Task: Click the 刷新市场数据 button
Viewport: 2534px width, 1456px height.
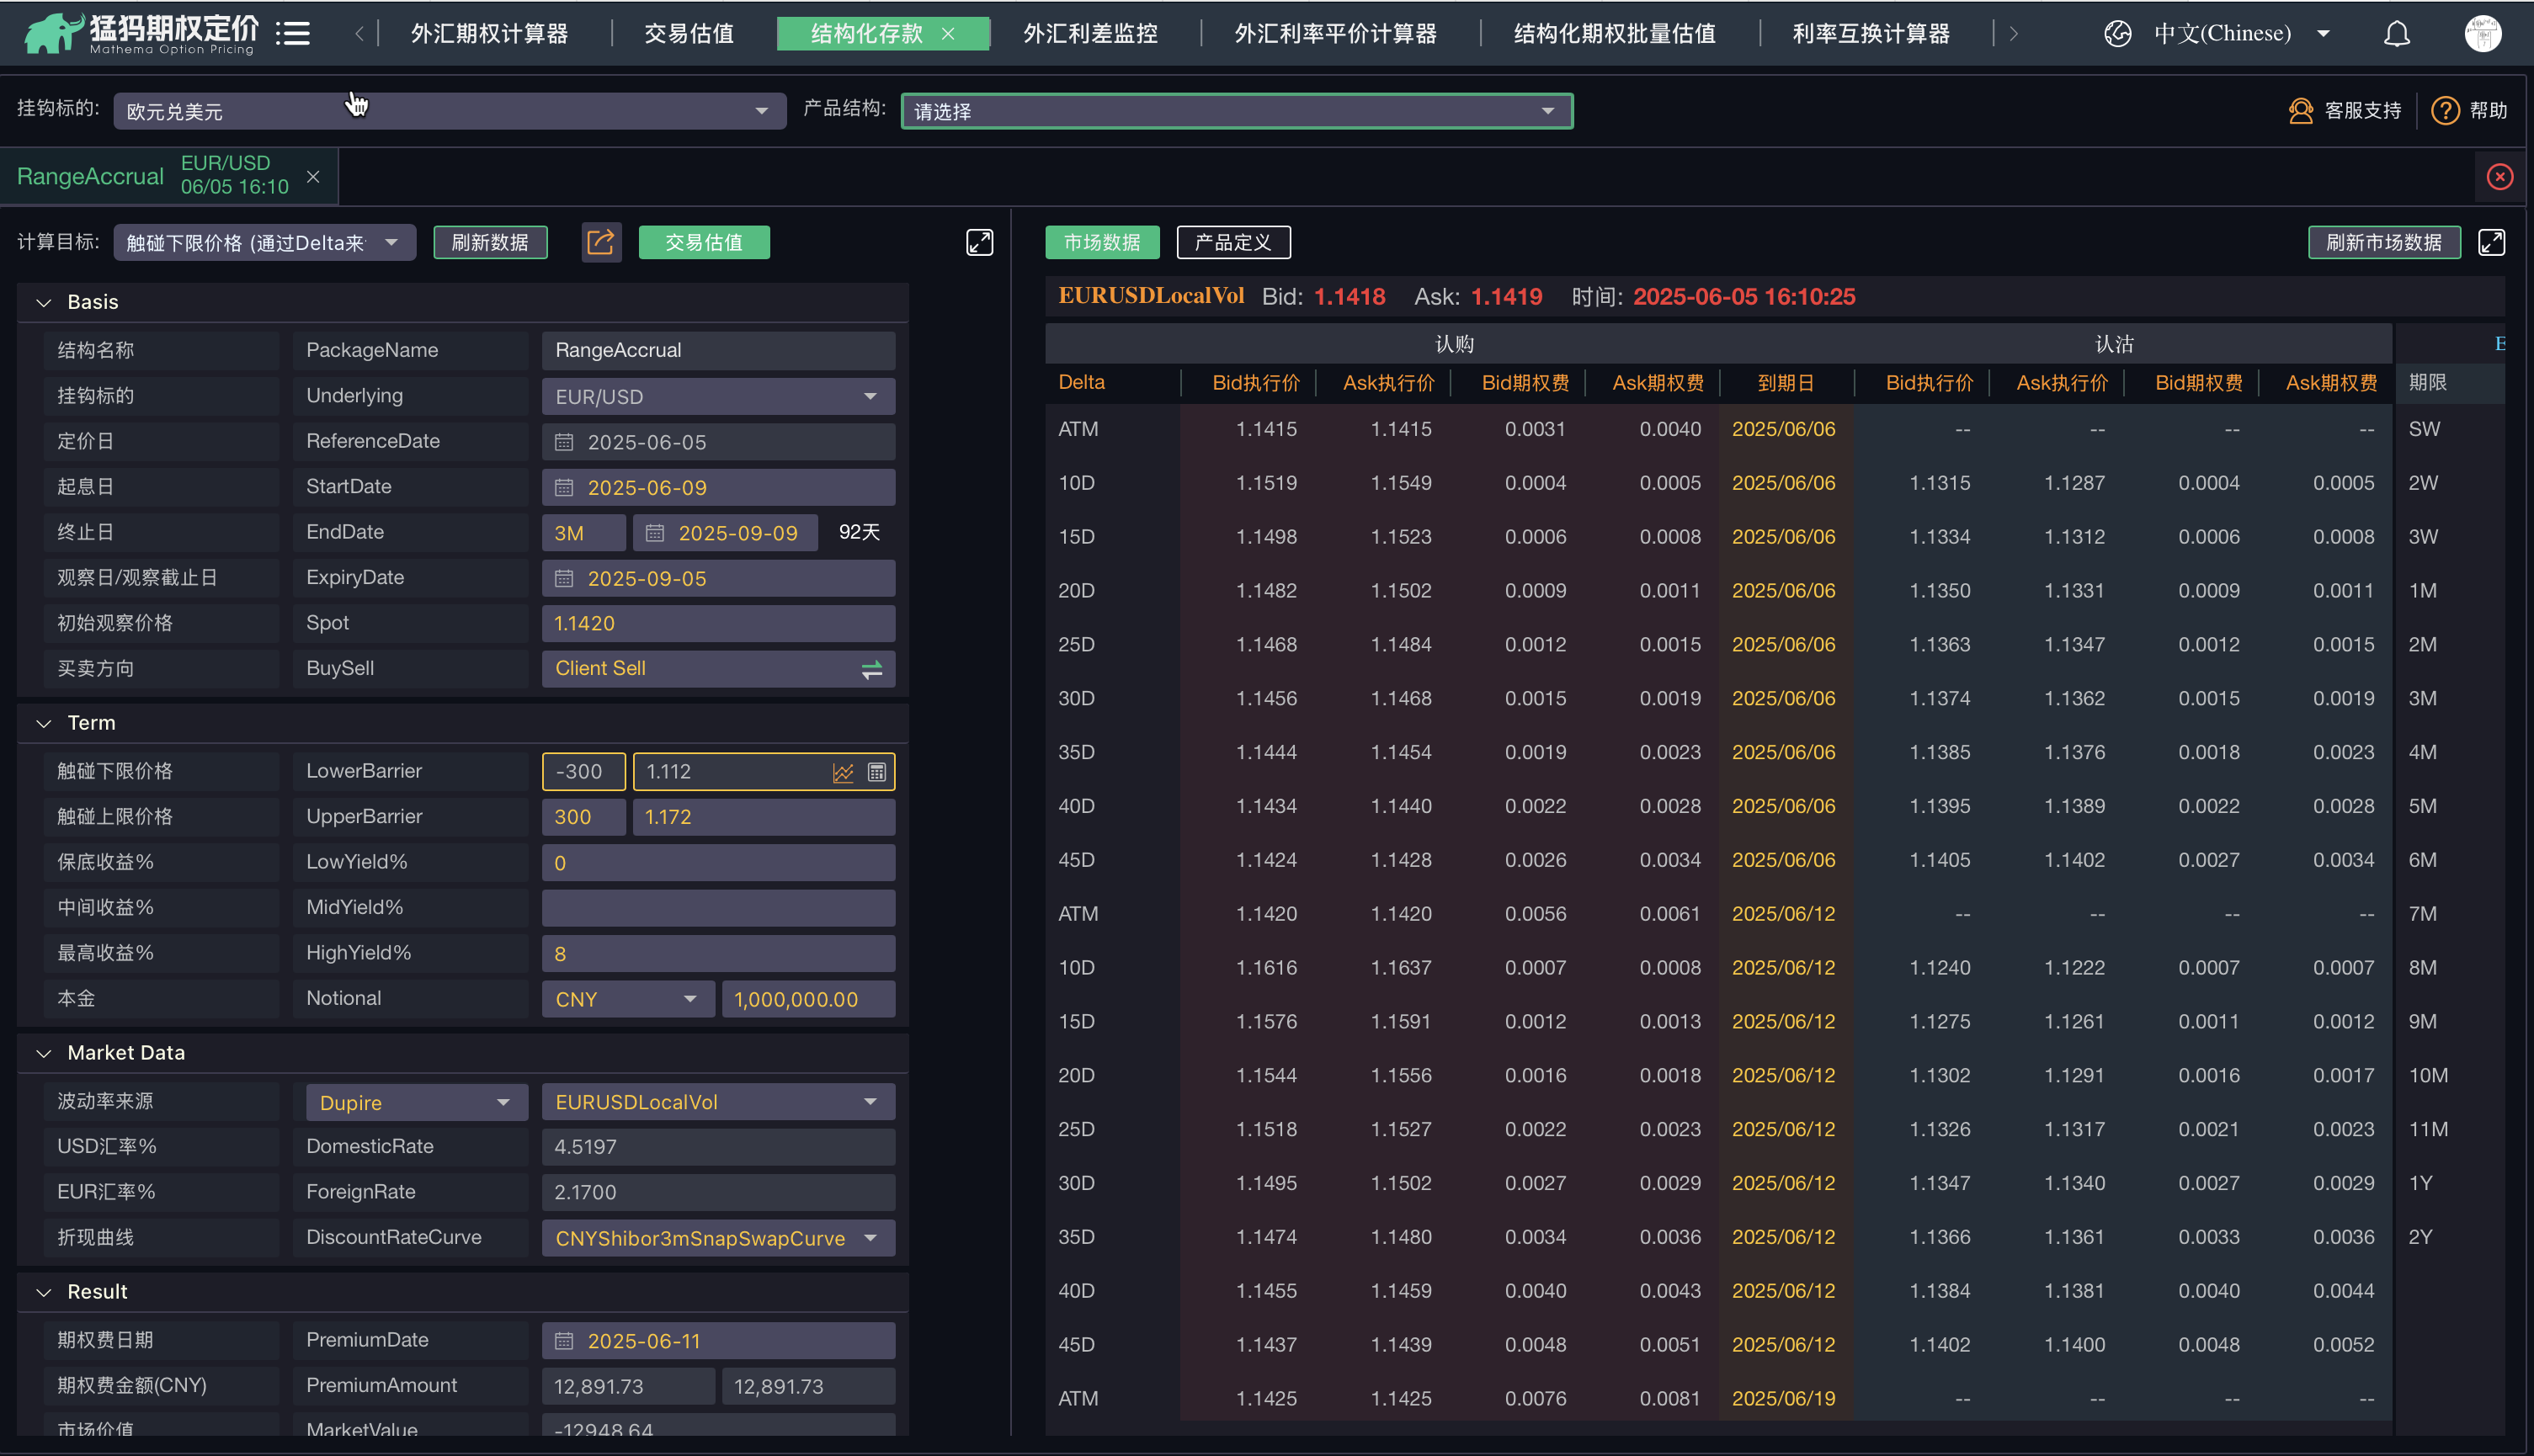Action: tap(2383, 242)
